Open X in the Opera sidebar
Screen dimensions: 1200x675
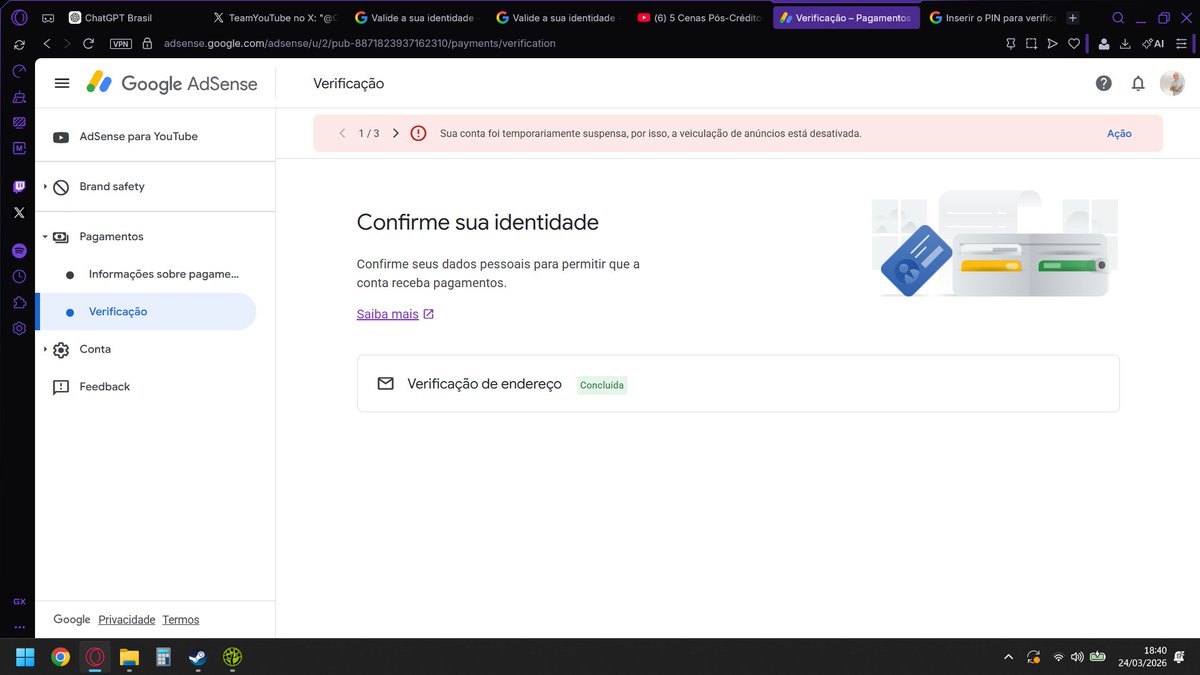pos(19,213)
